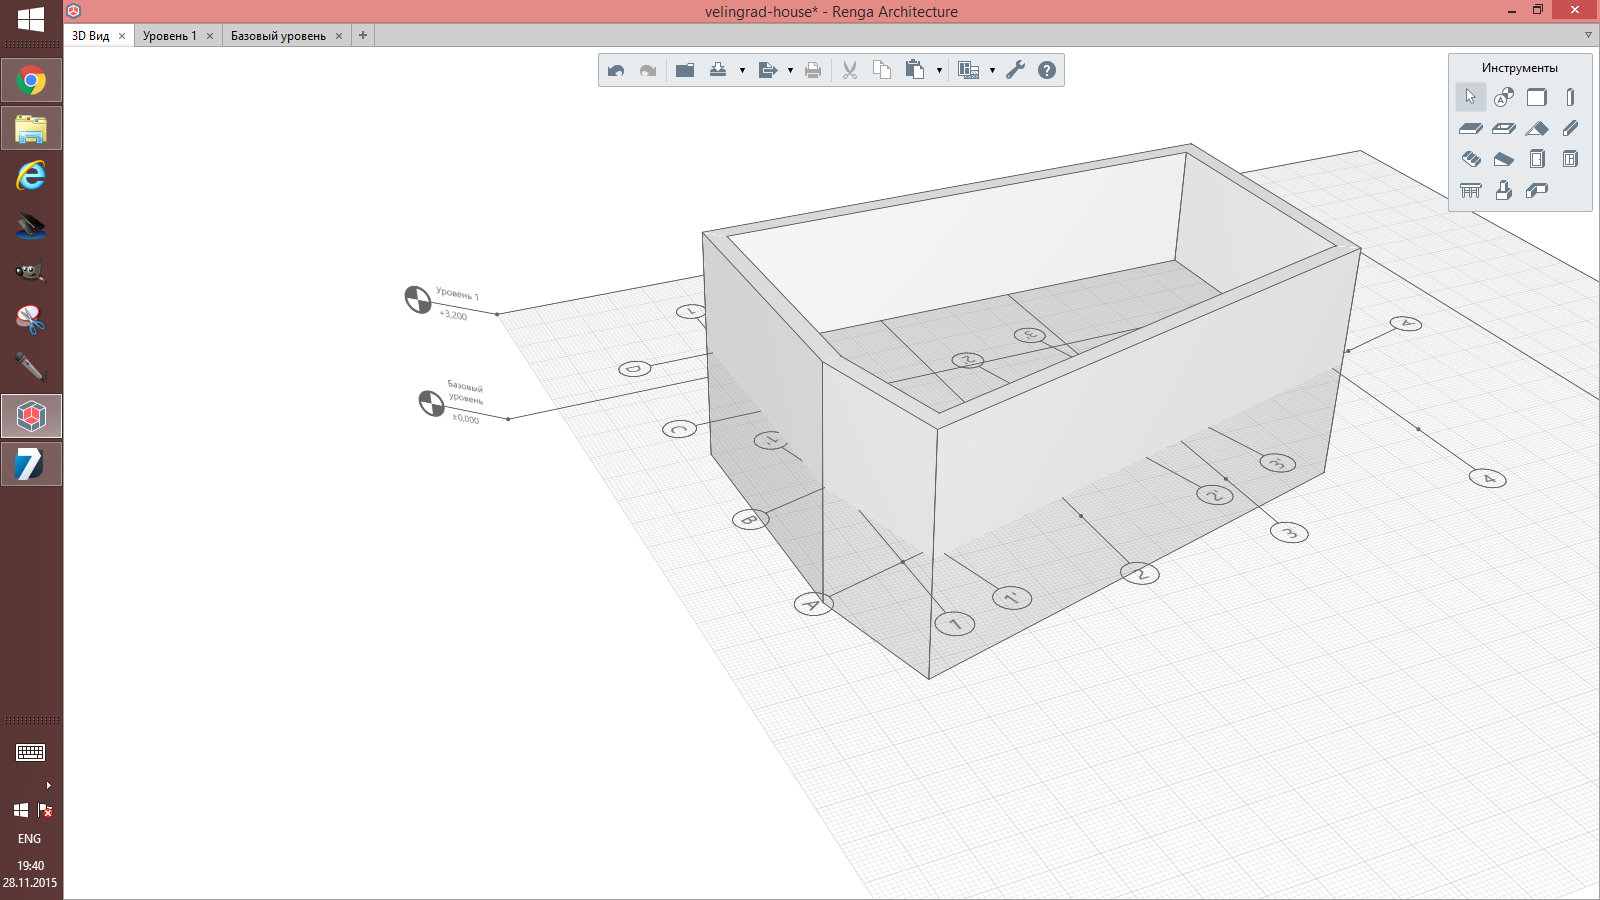This screenshot has width=1600, height=900.
Task: Open the export options dropdown arrow
Action: [790, 70]
